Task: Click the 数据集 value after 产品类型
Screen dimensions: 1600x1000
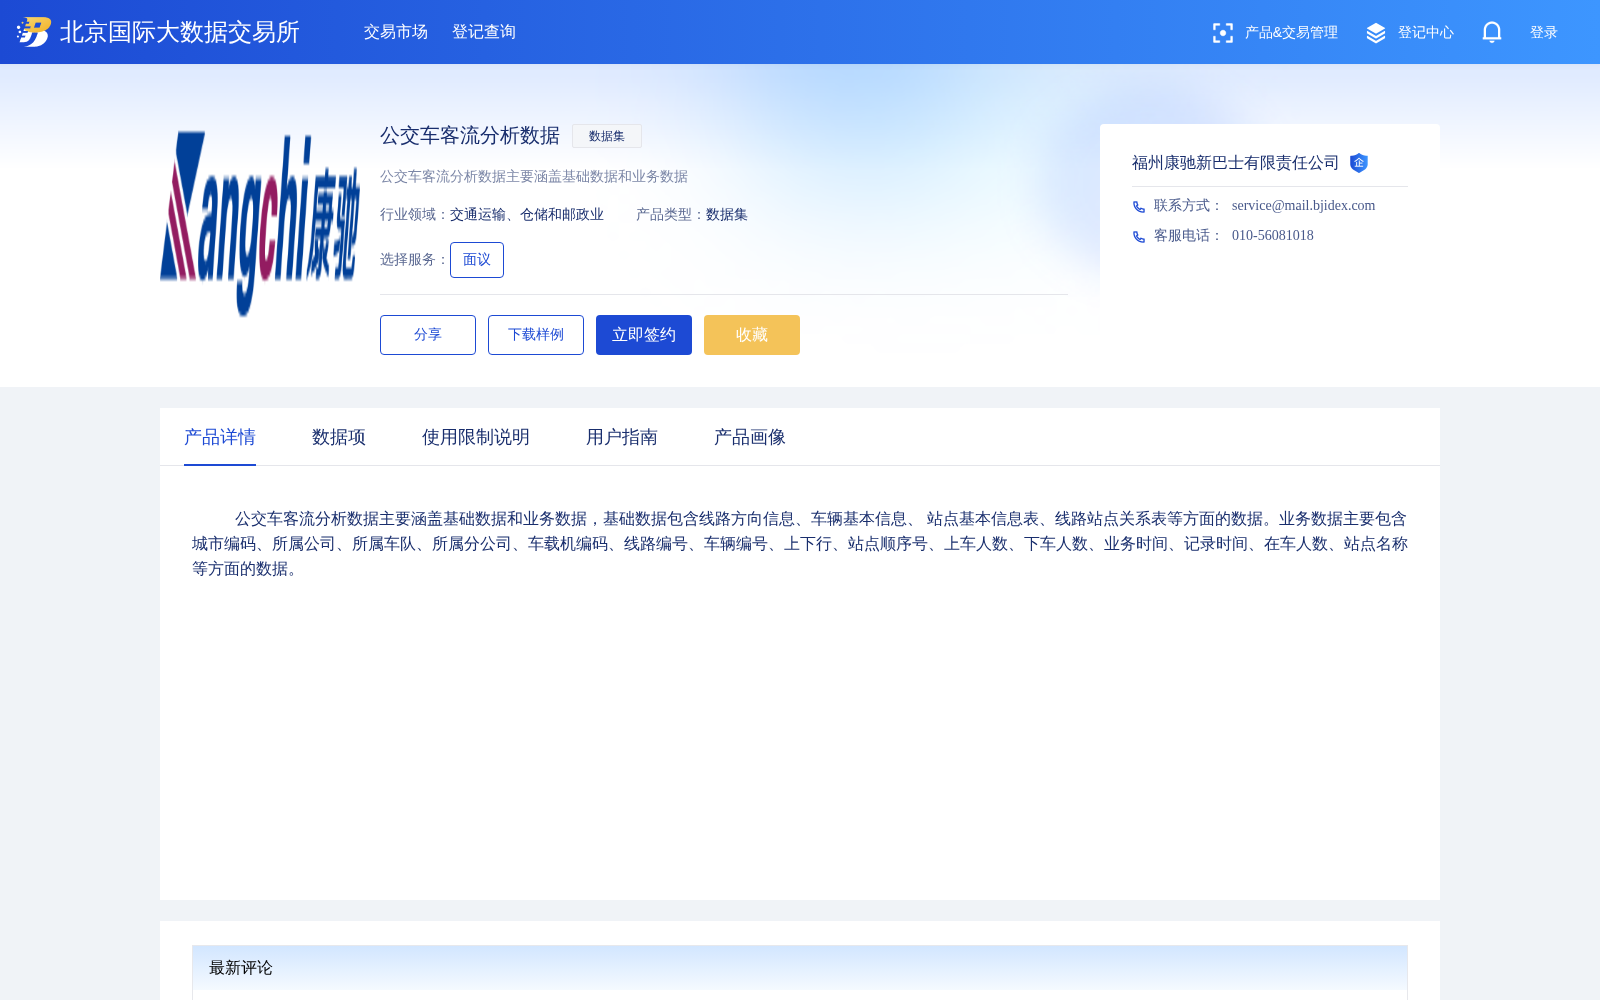Action: (727, 215)
